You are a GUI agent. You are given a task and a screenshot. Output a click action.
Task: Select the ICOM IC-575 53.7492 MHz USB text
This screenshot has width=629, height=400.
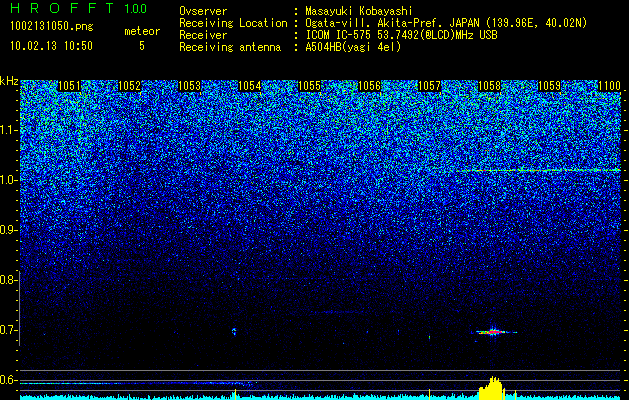pos(401,35)
